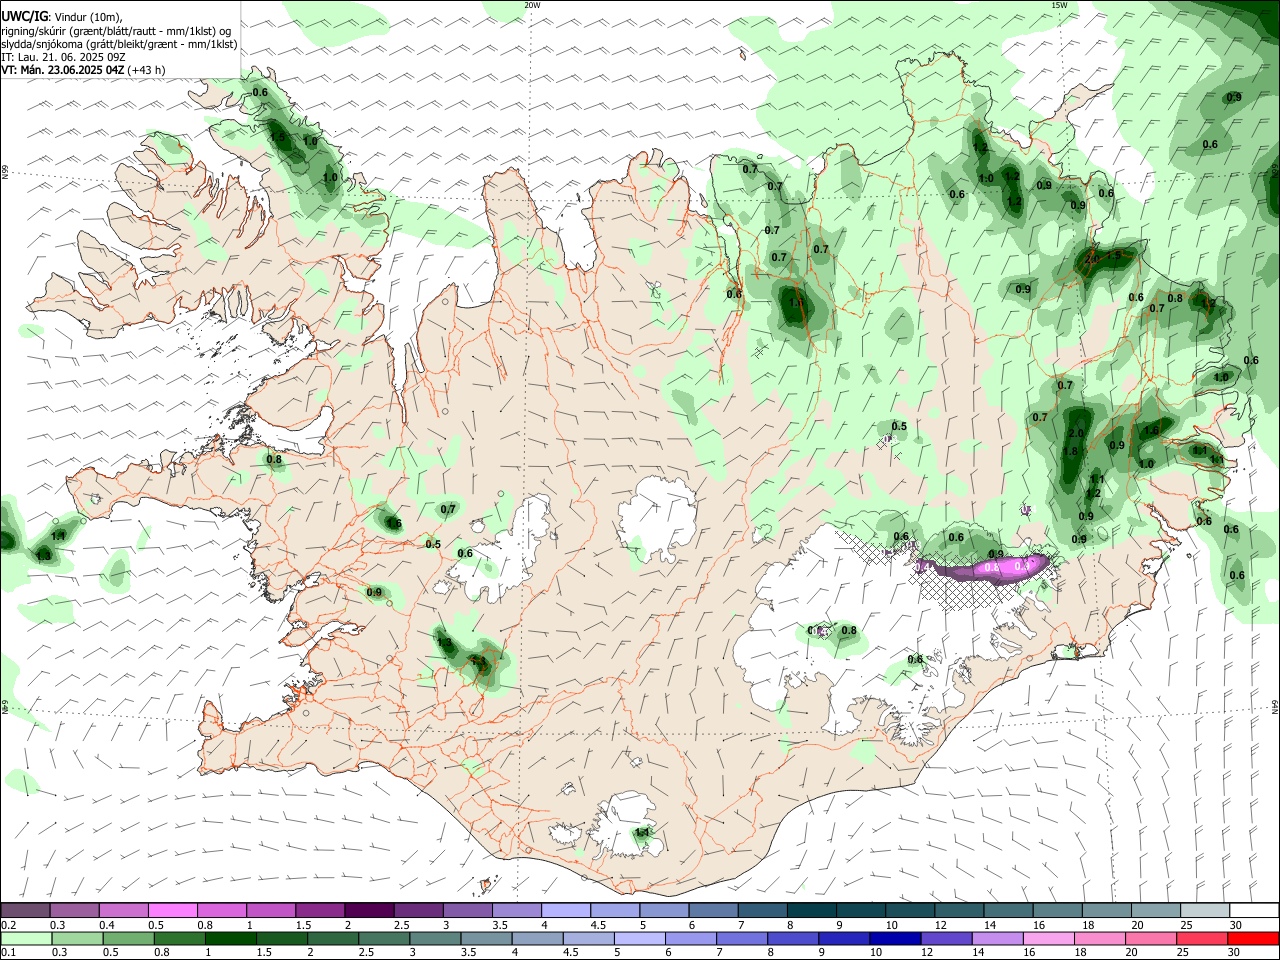The height and width of the screenshot is (960, 1280).
Task: Pick light pink bottom-row swatch between 16 and 18
Action: [1049, 939]
